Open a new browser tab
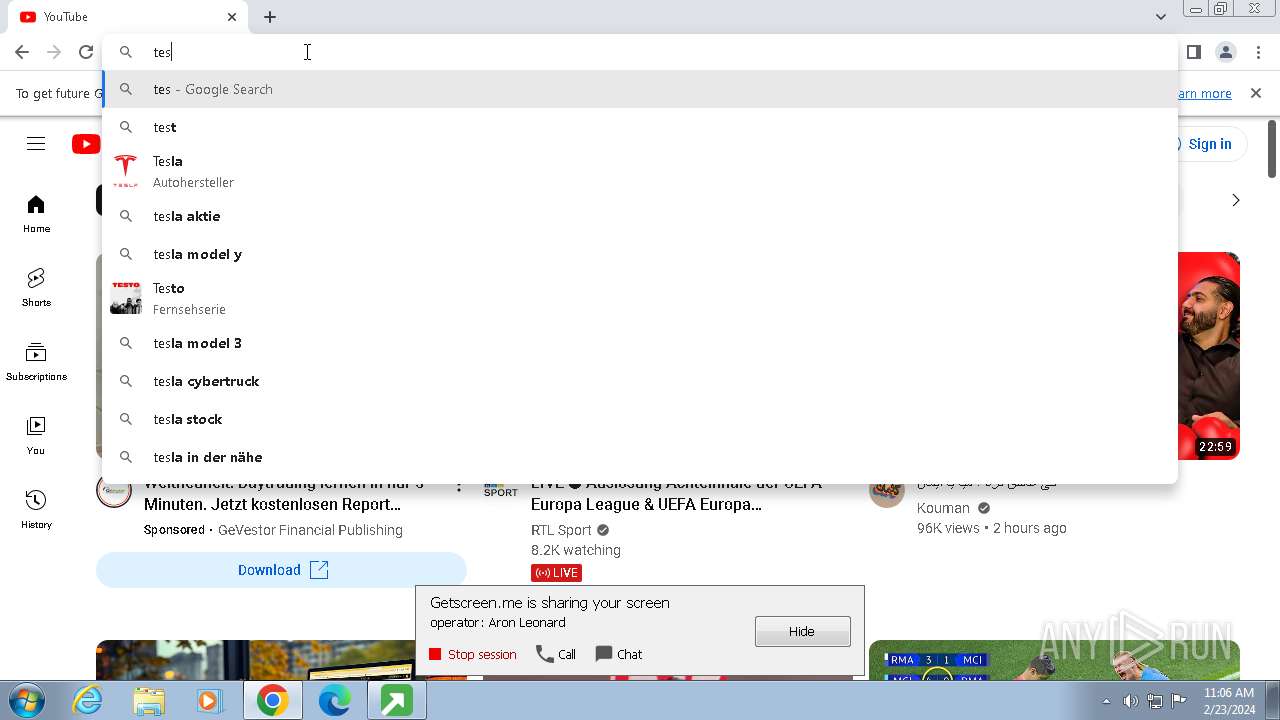 [270, 17]
